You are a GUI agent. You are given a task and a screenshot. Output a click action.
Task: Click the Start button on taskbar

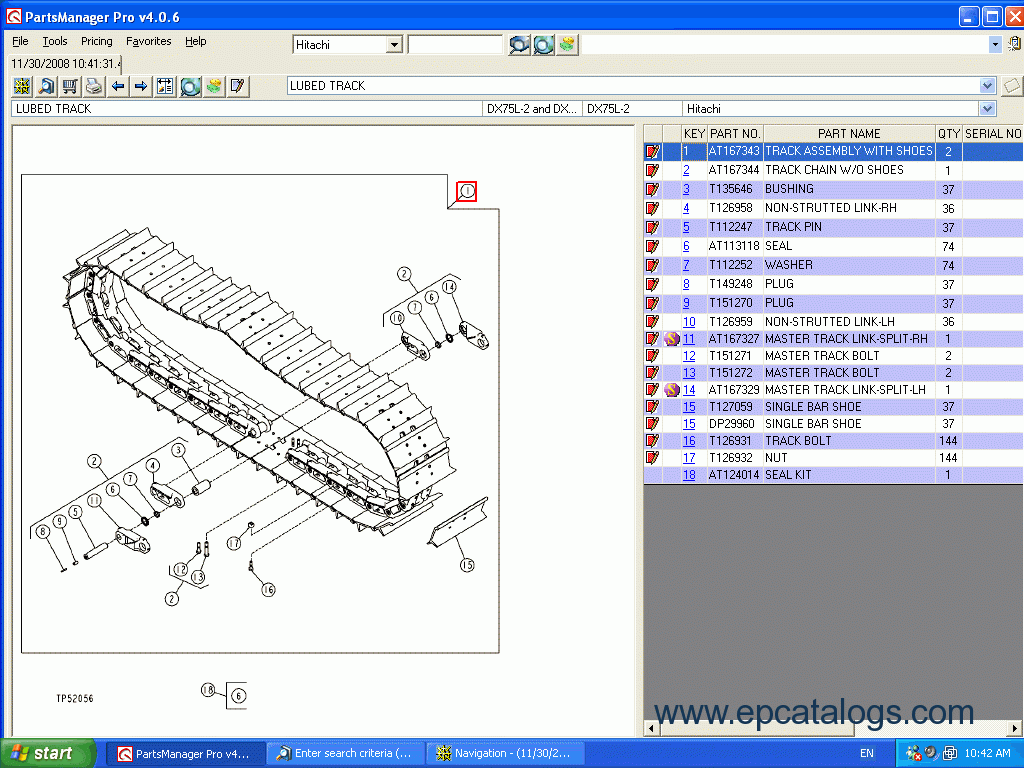[x=47, y=754]
